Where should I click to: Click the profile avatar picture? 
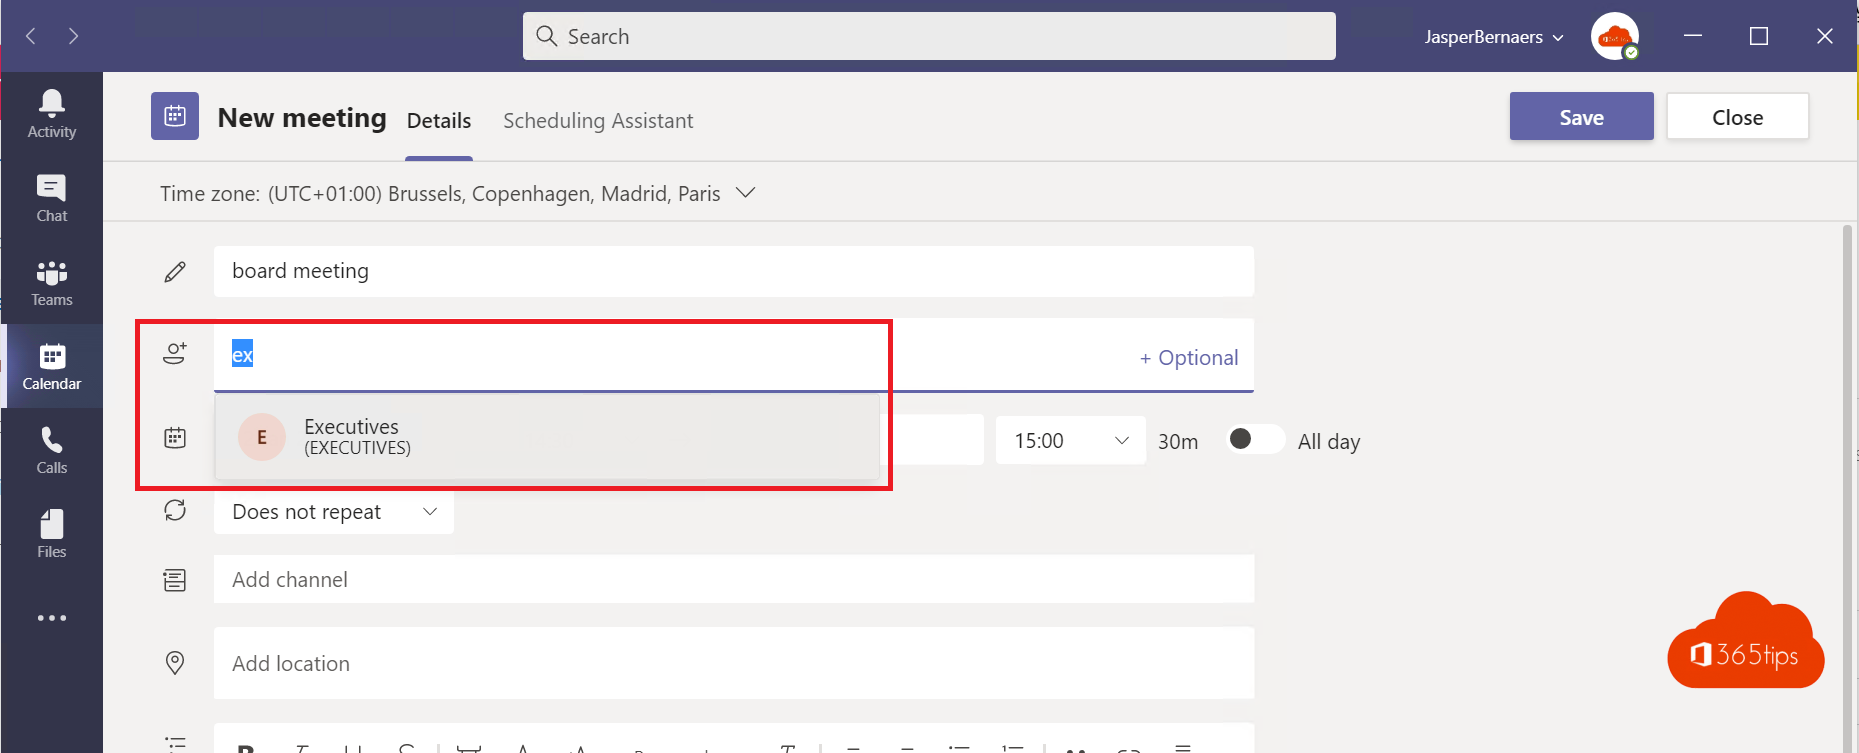click(1615, 37)
